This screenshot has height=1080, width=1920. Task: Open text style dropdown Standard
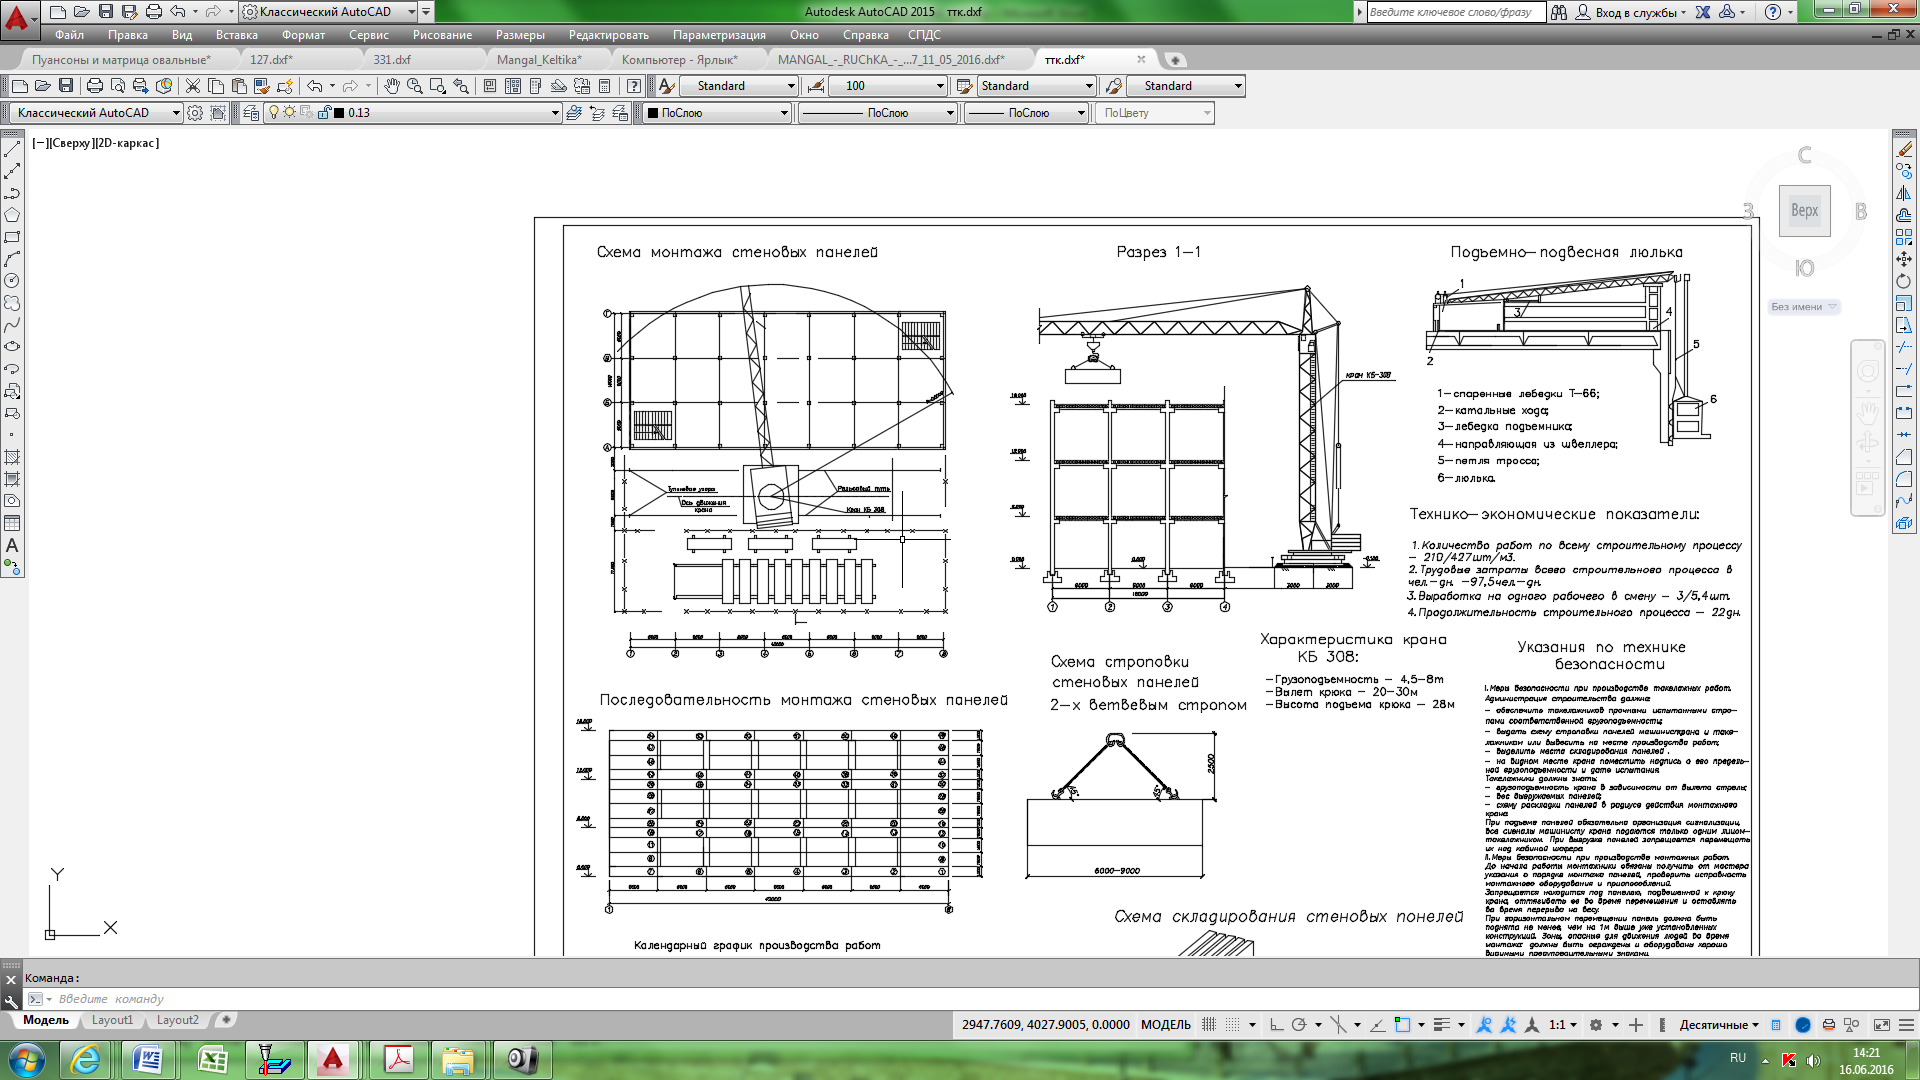coord(738,86)
